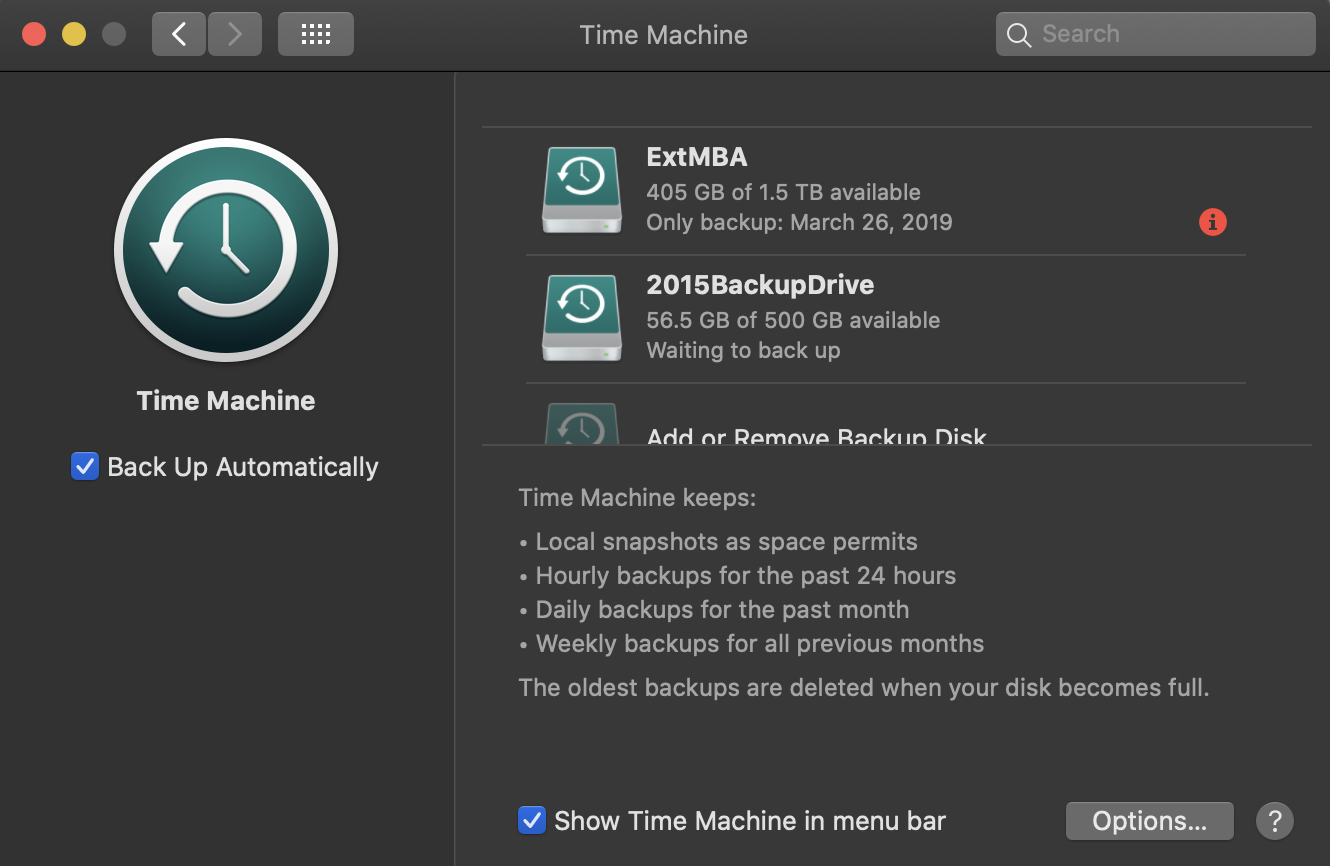Click the 'Waiting to back up' status
1330x866 pixels.
(743, 351)
